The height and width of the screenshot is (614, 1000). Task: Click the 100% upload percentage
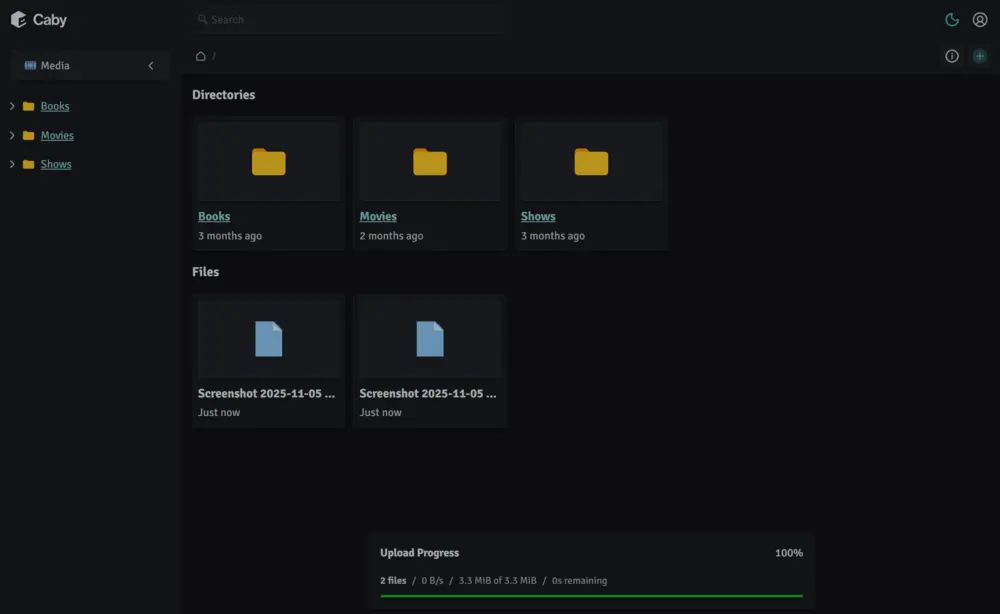(789, 553)
